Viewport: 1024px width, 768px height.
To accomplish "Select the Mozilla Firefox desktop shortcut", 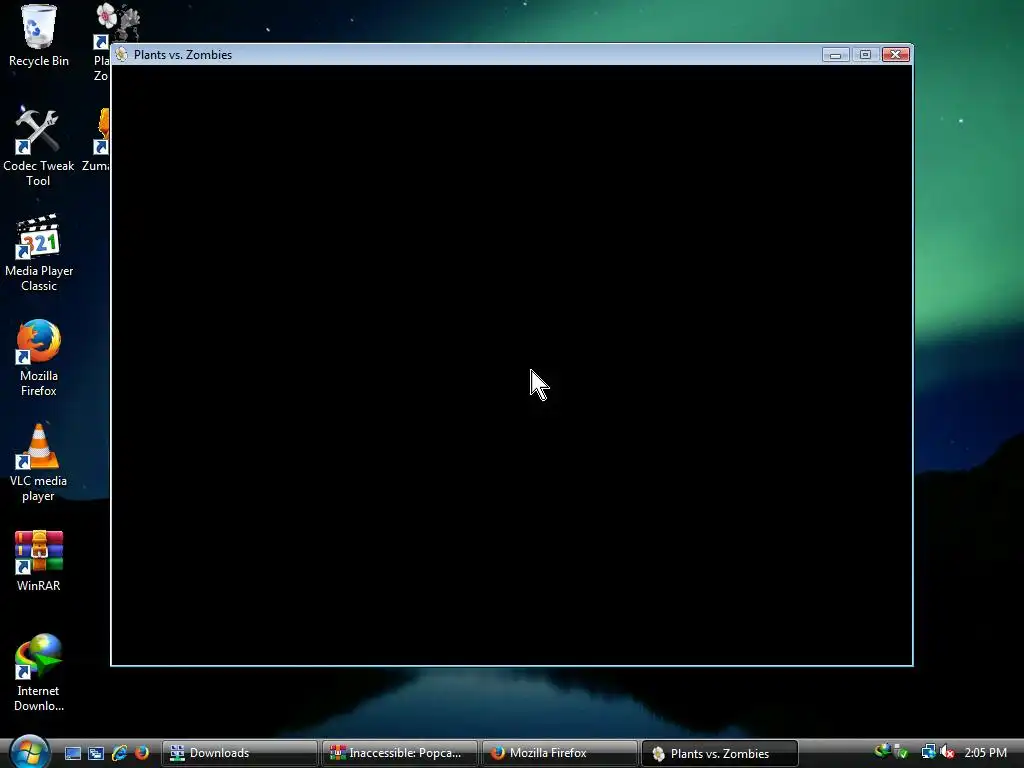I will click(39, 358).
